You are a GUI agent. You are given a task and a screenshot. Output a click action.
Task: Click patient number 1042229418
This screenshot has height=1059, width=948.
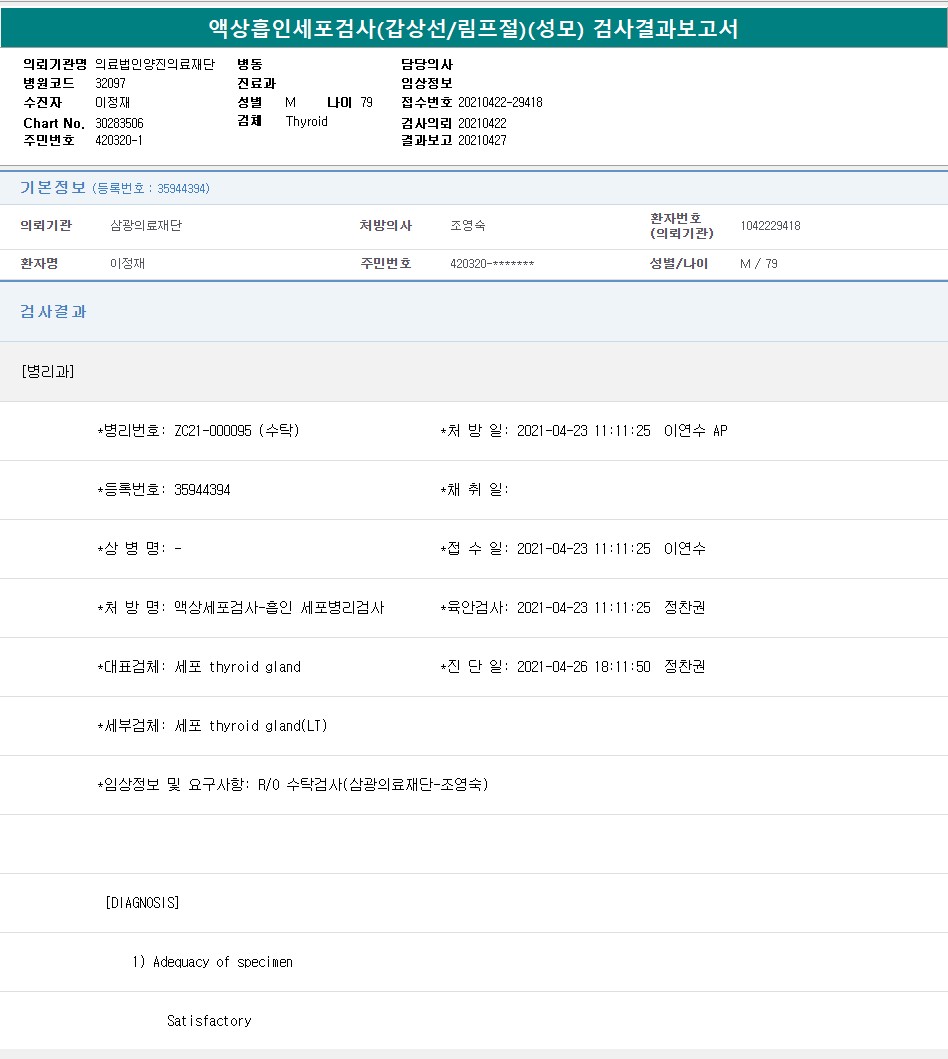(770, 226)
